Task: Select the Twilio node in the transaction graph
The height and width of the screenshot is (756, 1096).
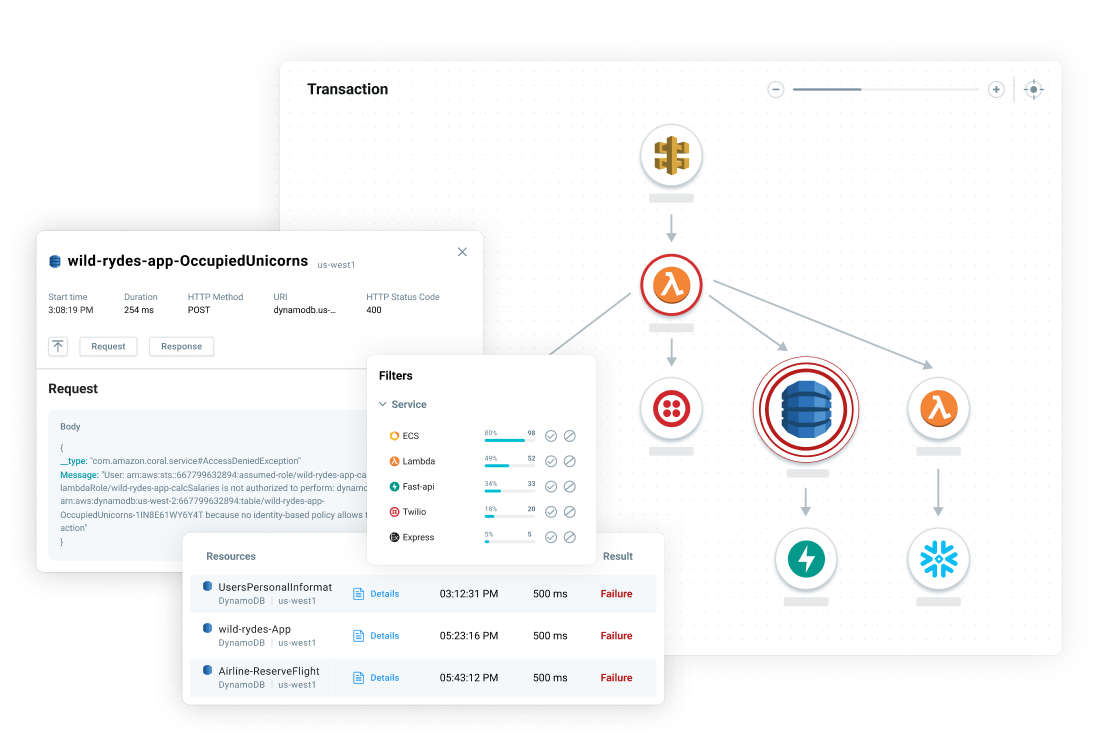Action: click(671, 409)
